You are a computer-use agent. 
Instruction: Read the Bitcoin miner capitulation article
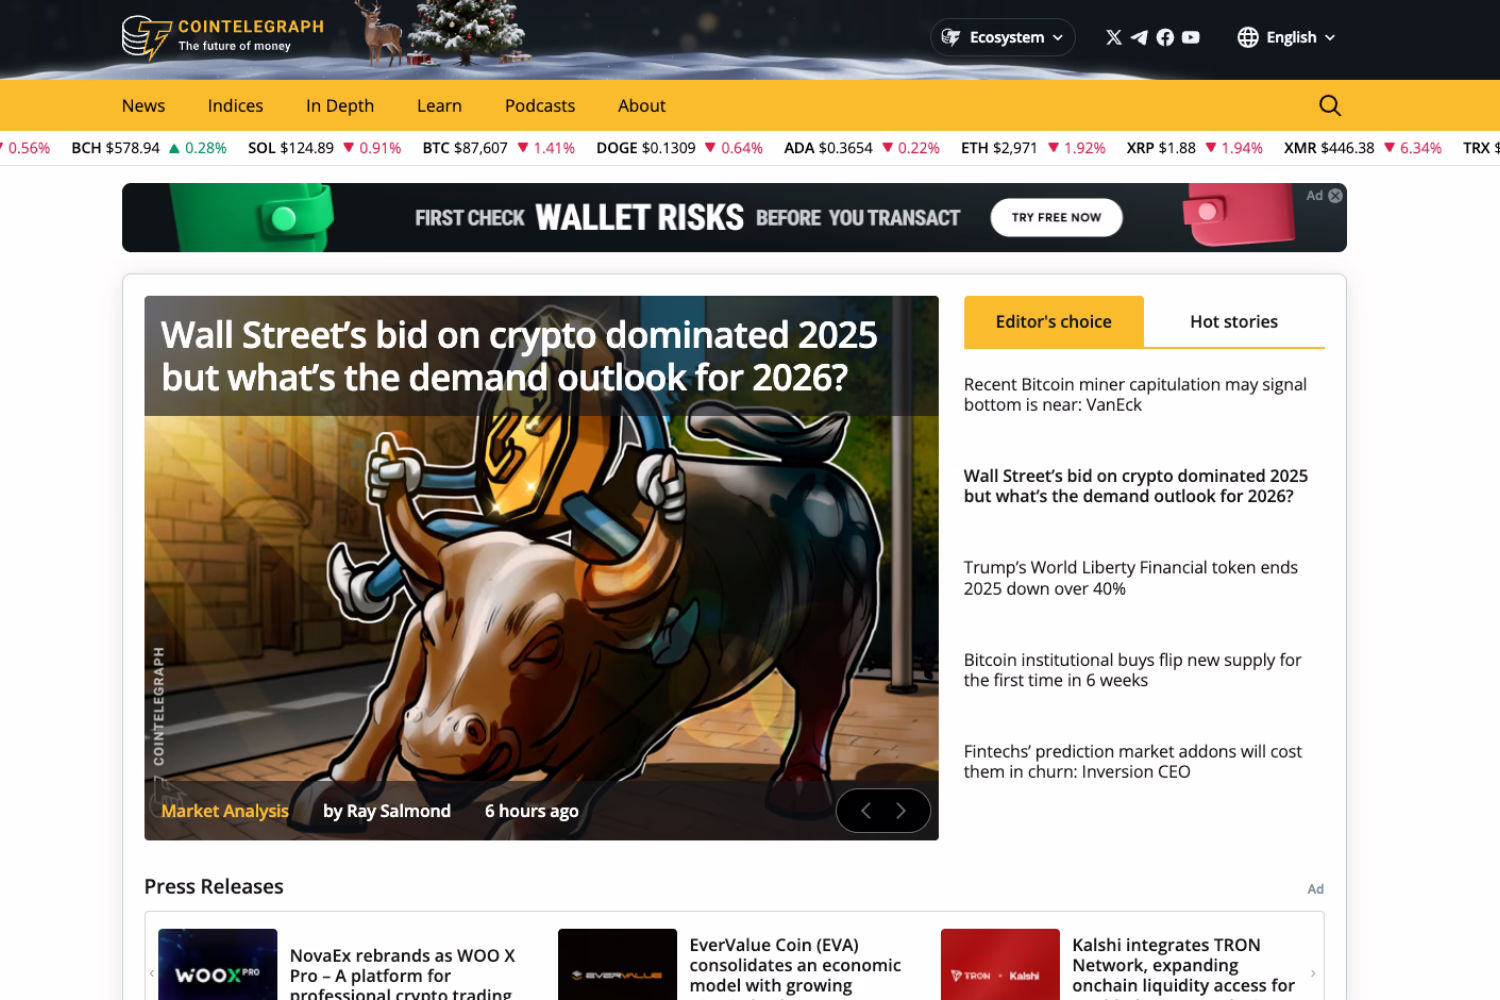pos(1134,395)
